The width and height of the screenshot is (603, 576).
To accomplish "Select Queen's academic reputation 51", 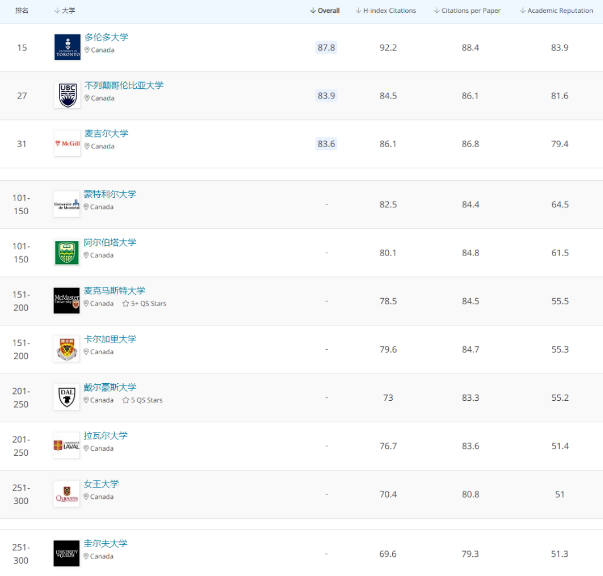I will [x=560, y=494].
